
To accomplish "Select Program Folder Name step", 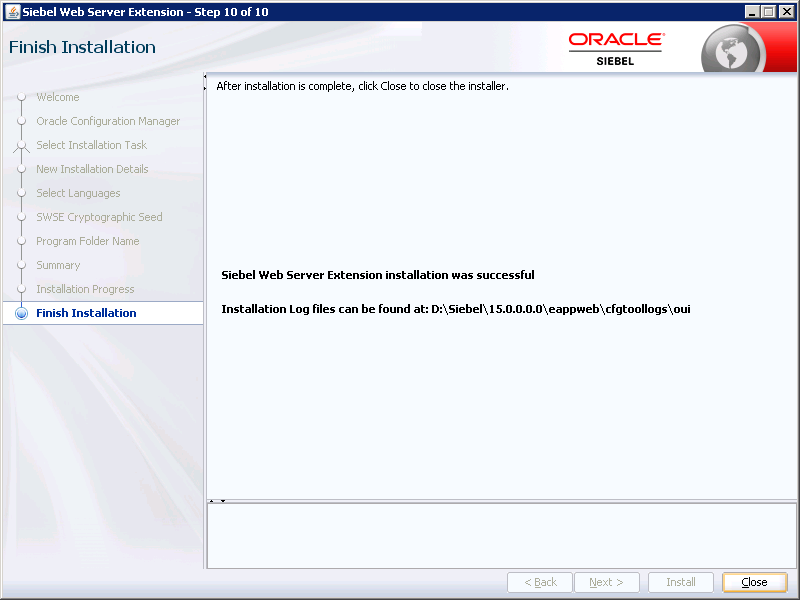I will tap(87, 241).
